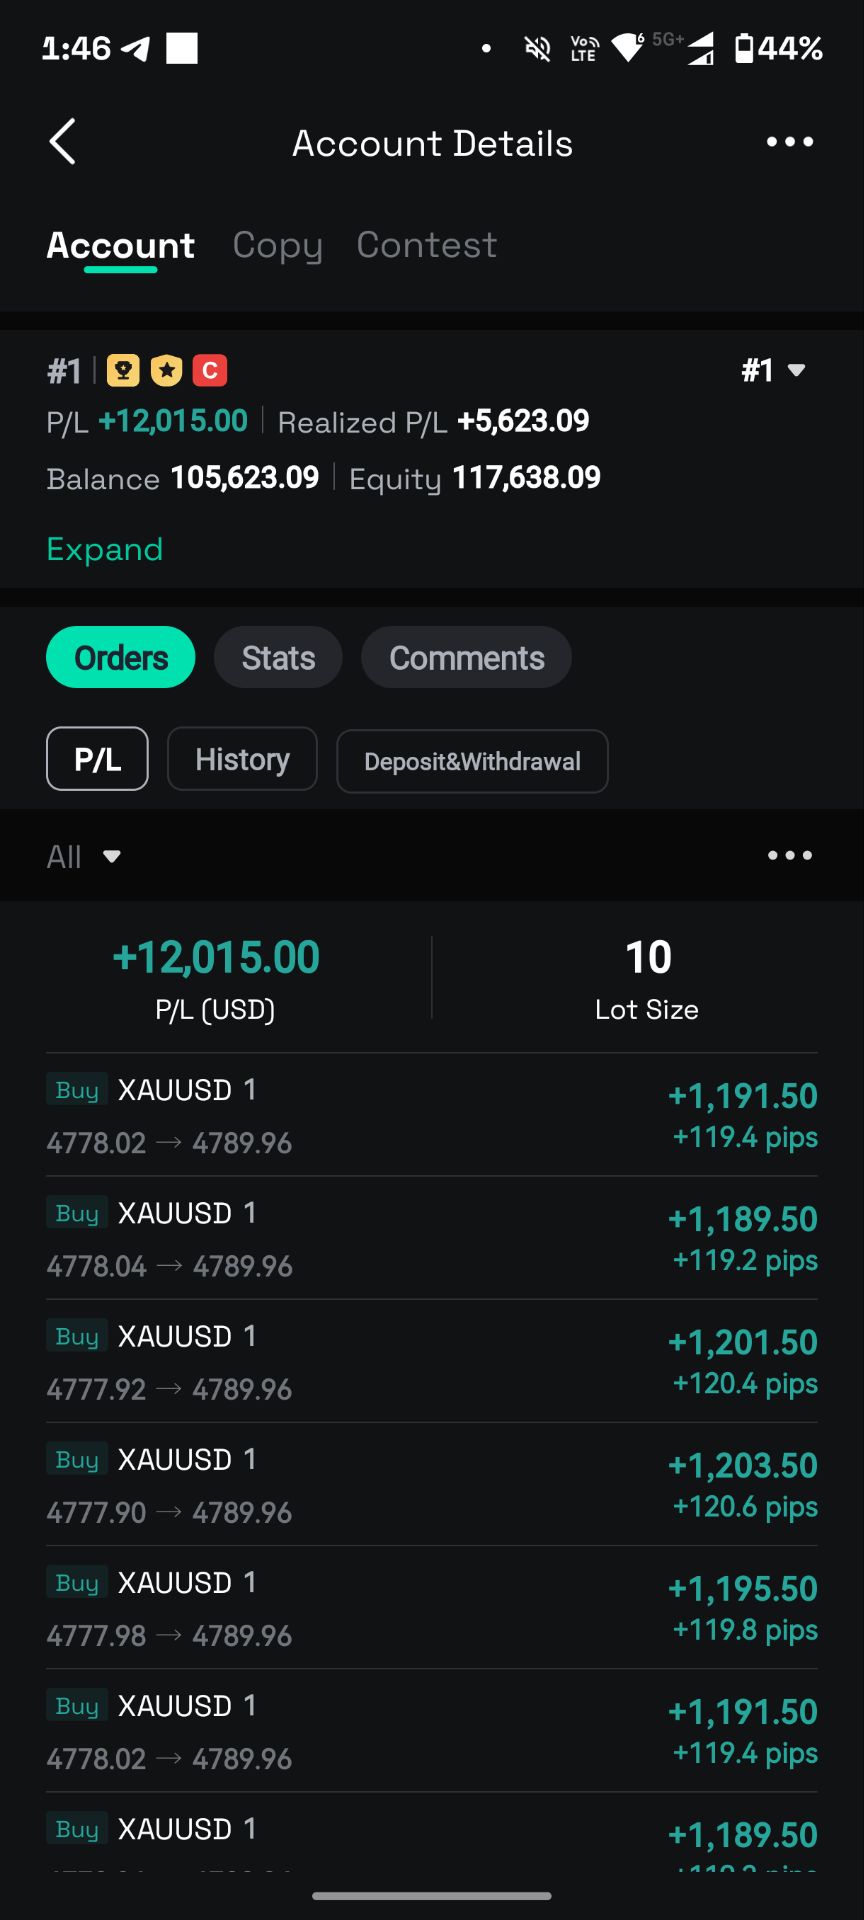Screen dimensions: 864x1920
Task: Tap the battery status icon
Action: [x=744, y=48]
